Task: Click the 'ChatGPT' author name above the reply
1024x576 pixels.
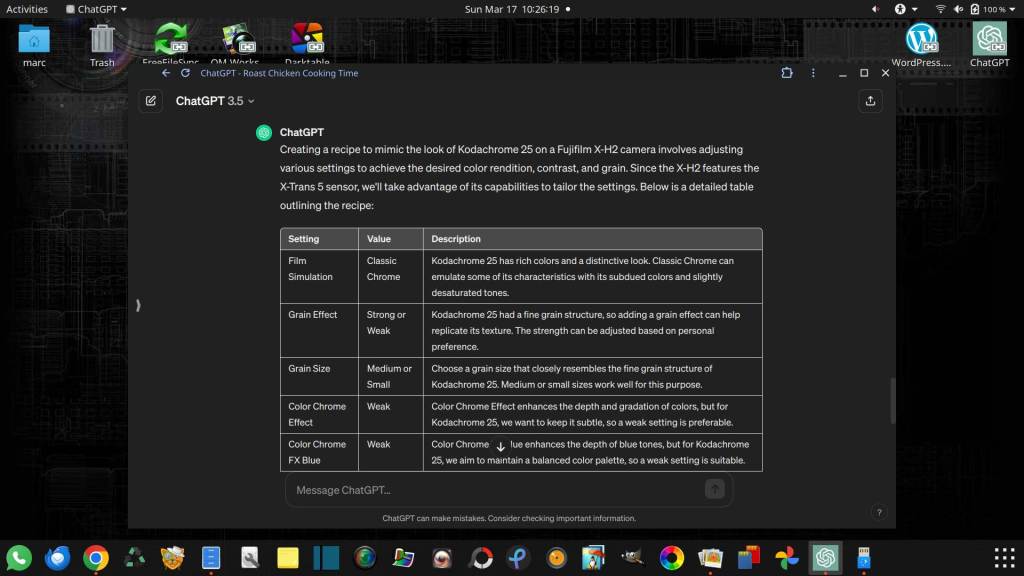Action: coord(302,132)
